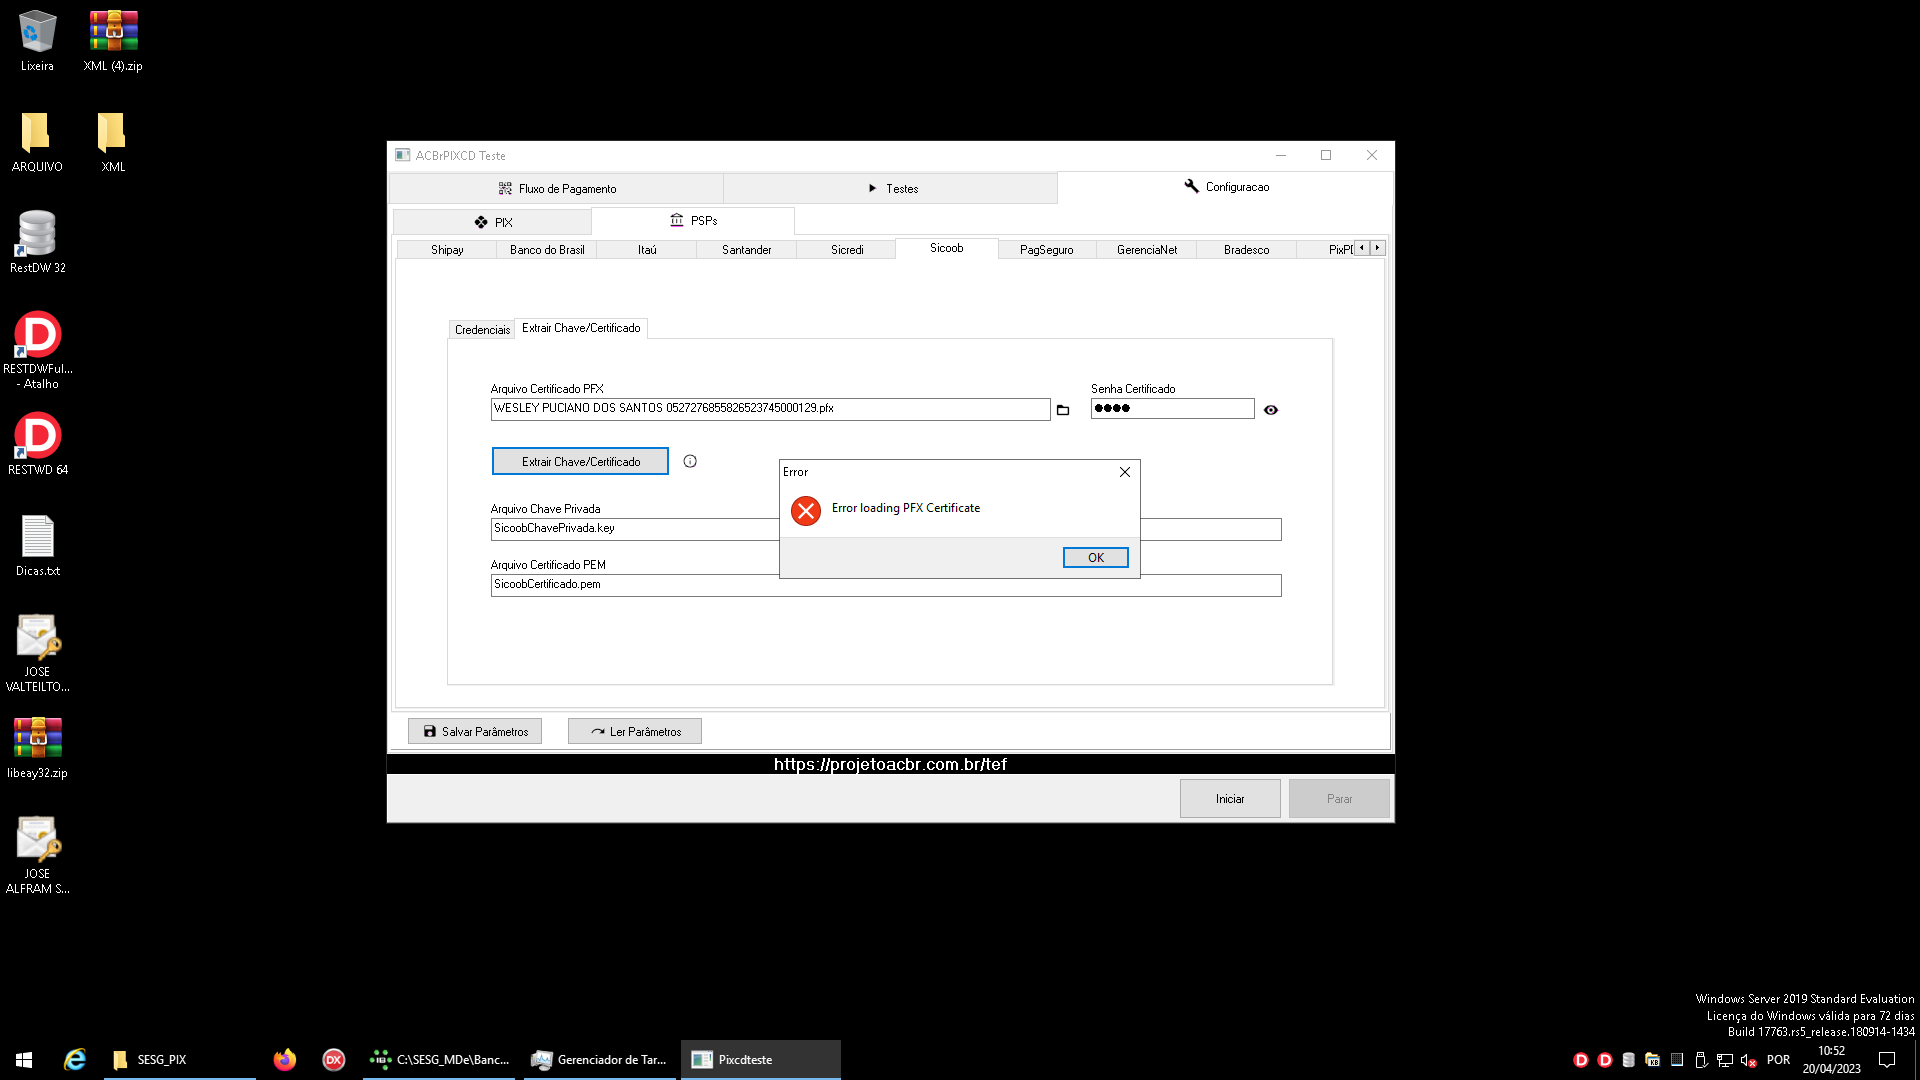Click the Arquivo Chave Privada field
Viewport: 1920px width, 1080px height.
tap(885, 529)
